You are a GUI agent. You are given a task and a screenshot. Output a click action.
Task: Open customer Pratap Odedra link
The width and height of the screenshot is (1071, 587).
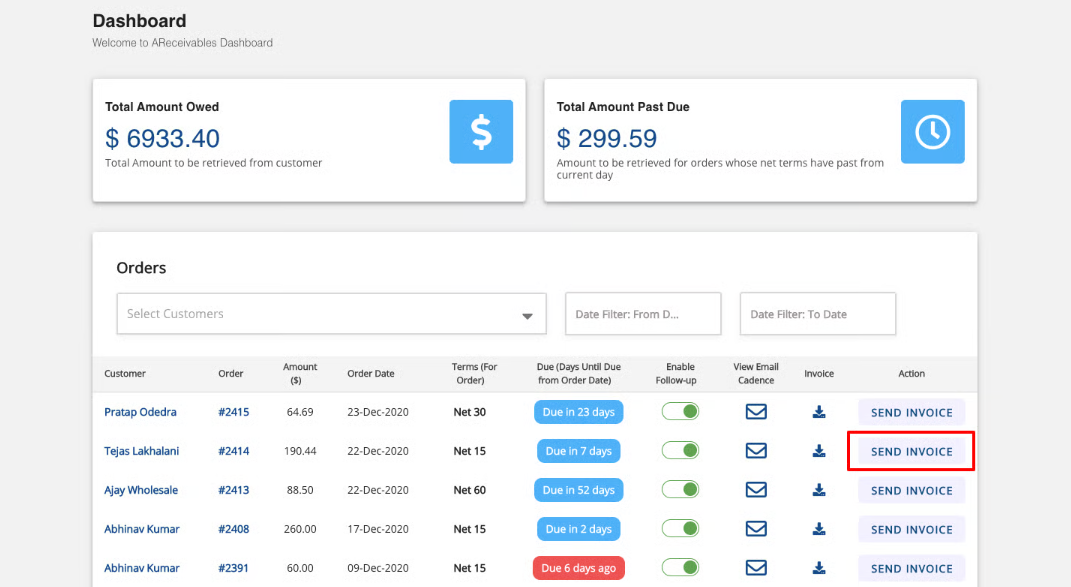[140, 412]
